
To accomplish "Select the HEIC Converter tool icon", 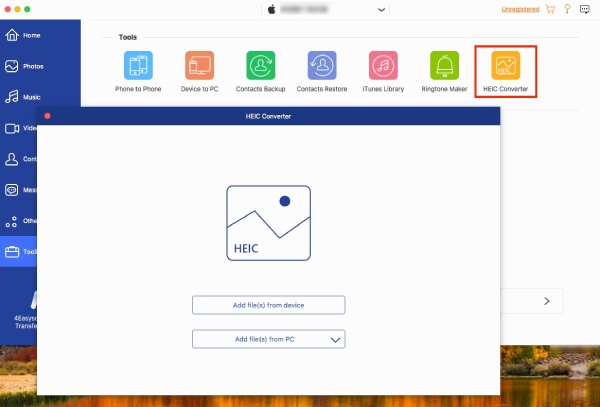I will click(x=505, y=65).
